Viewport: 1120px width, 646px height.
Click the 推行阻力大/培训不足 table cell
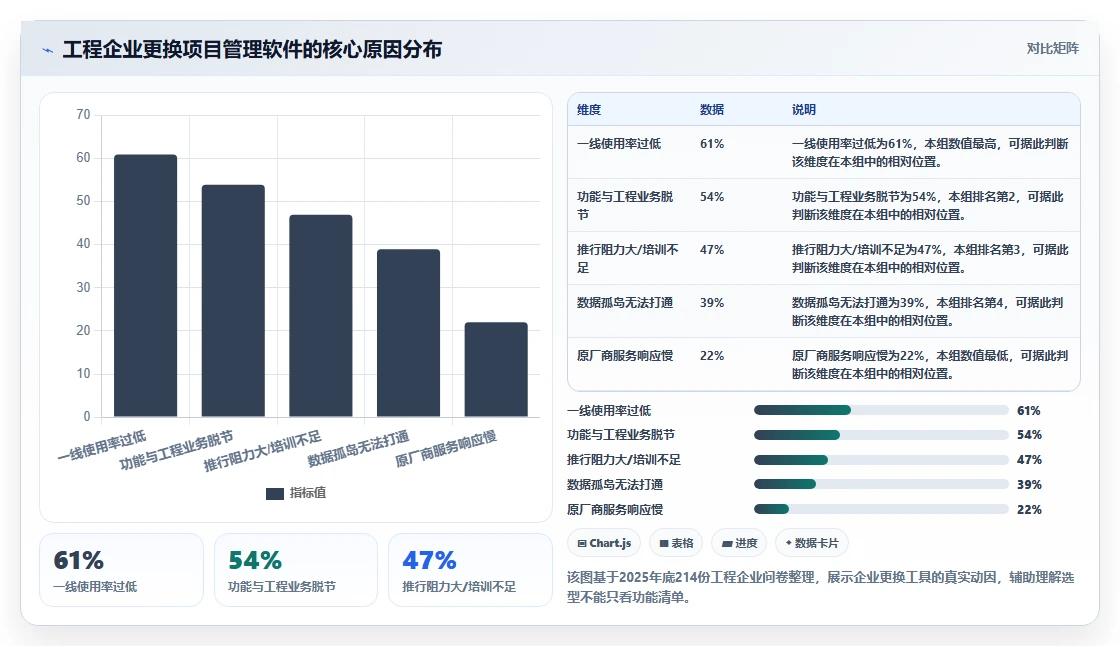(628, 258)
